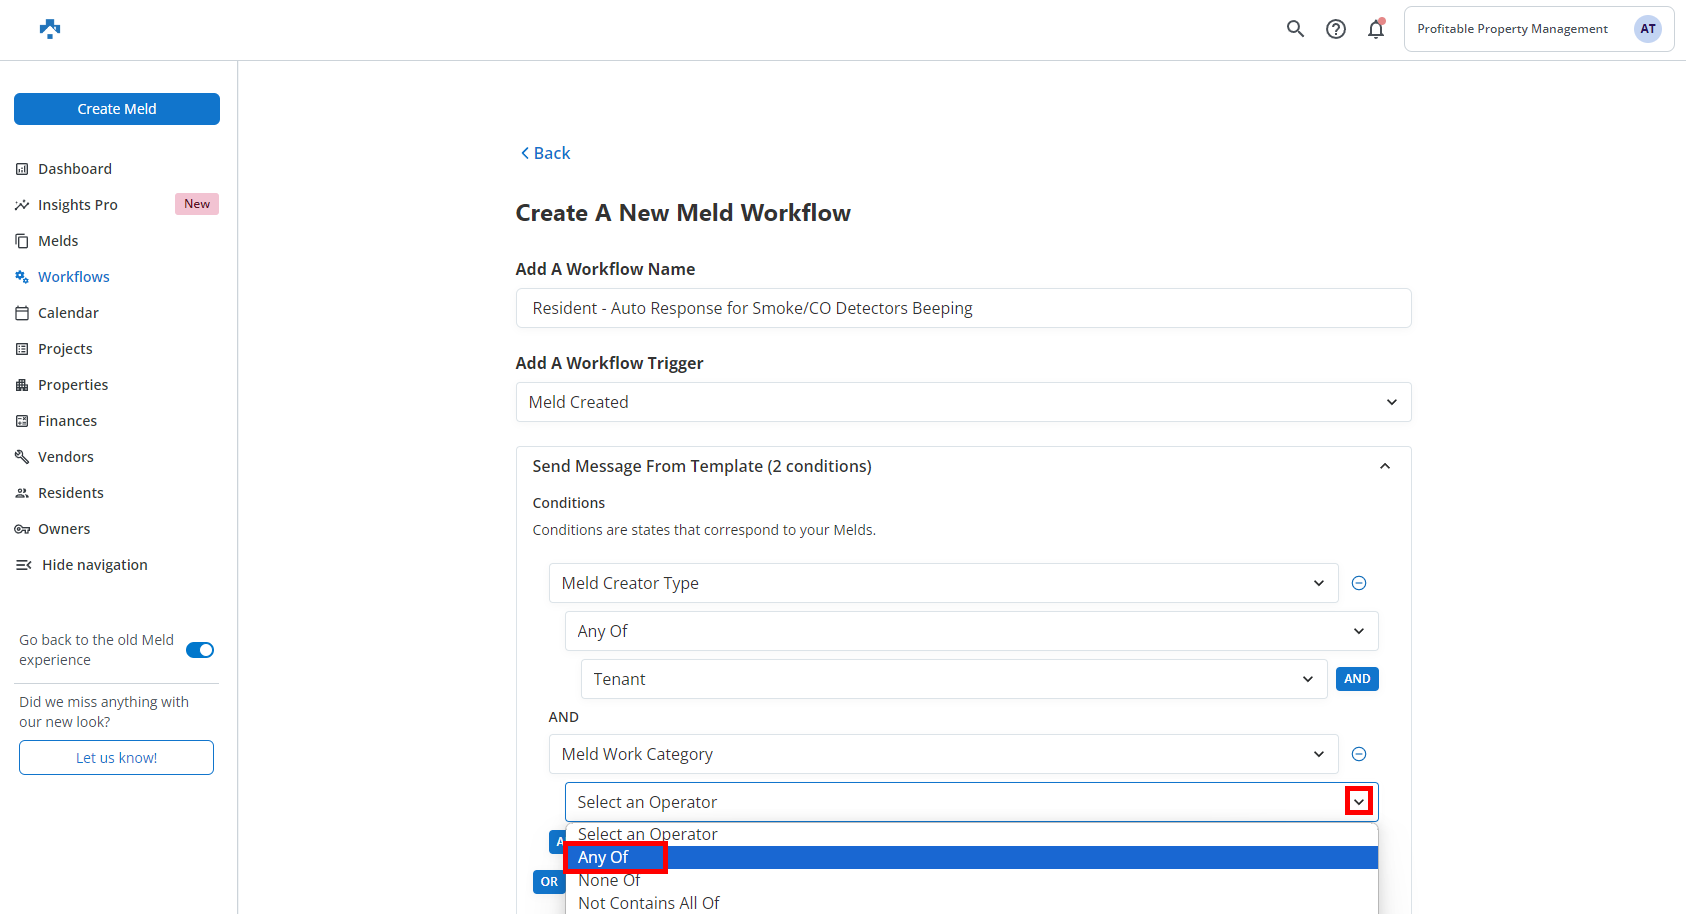
Task: Click the search magnifier icon
Action: [1295, 29]
